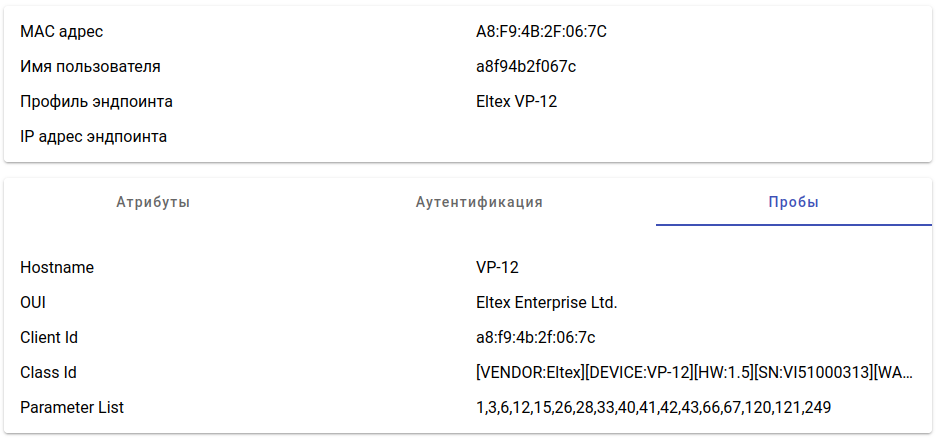This screenshot has height=439, width=938.
Task: Click the MAC адрес label
Action: tap(61, 32)
